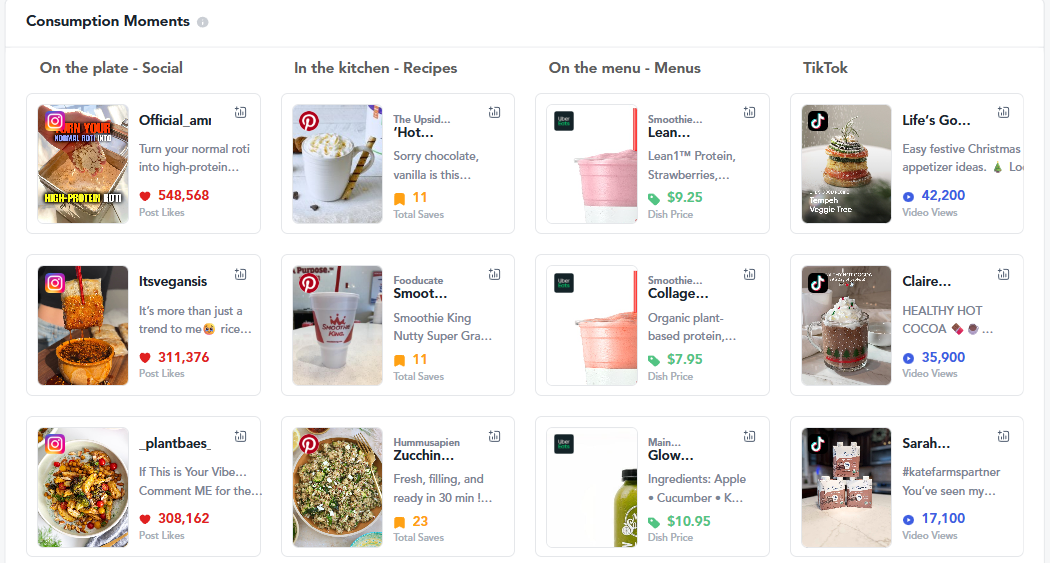Click the info icon beside Consumption Moments
Image resolution: width=1050 pixels, height=563 pixels.
click(x=203, y=22)
